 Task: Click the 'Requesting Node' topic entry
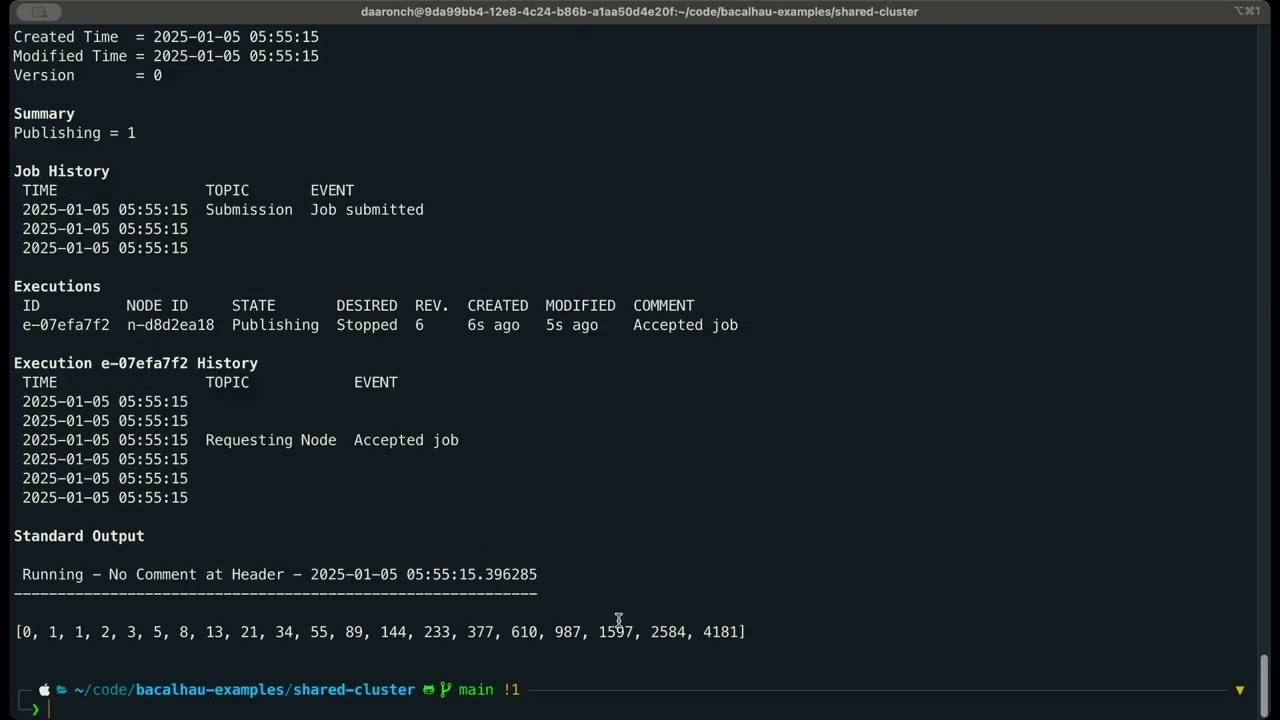[271, 440]
